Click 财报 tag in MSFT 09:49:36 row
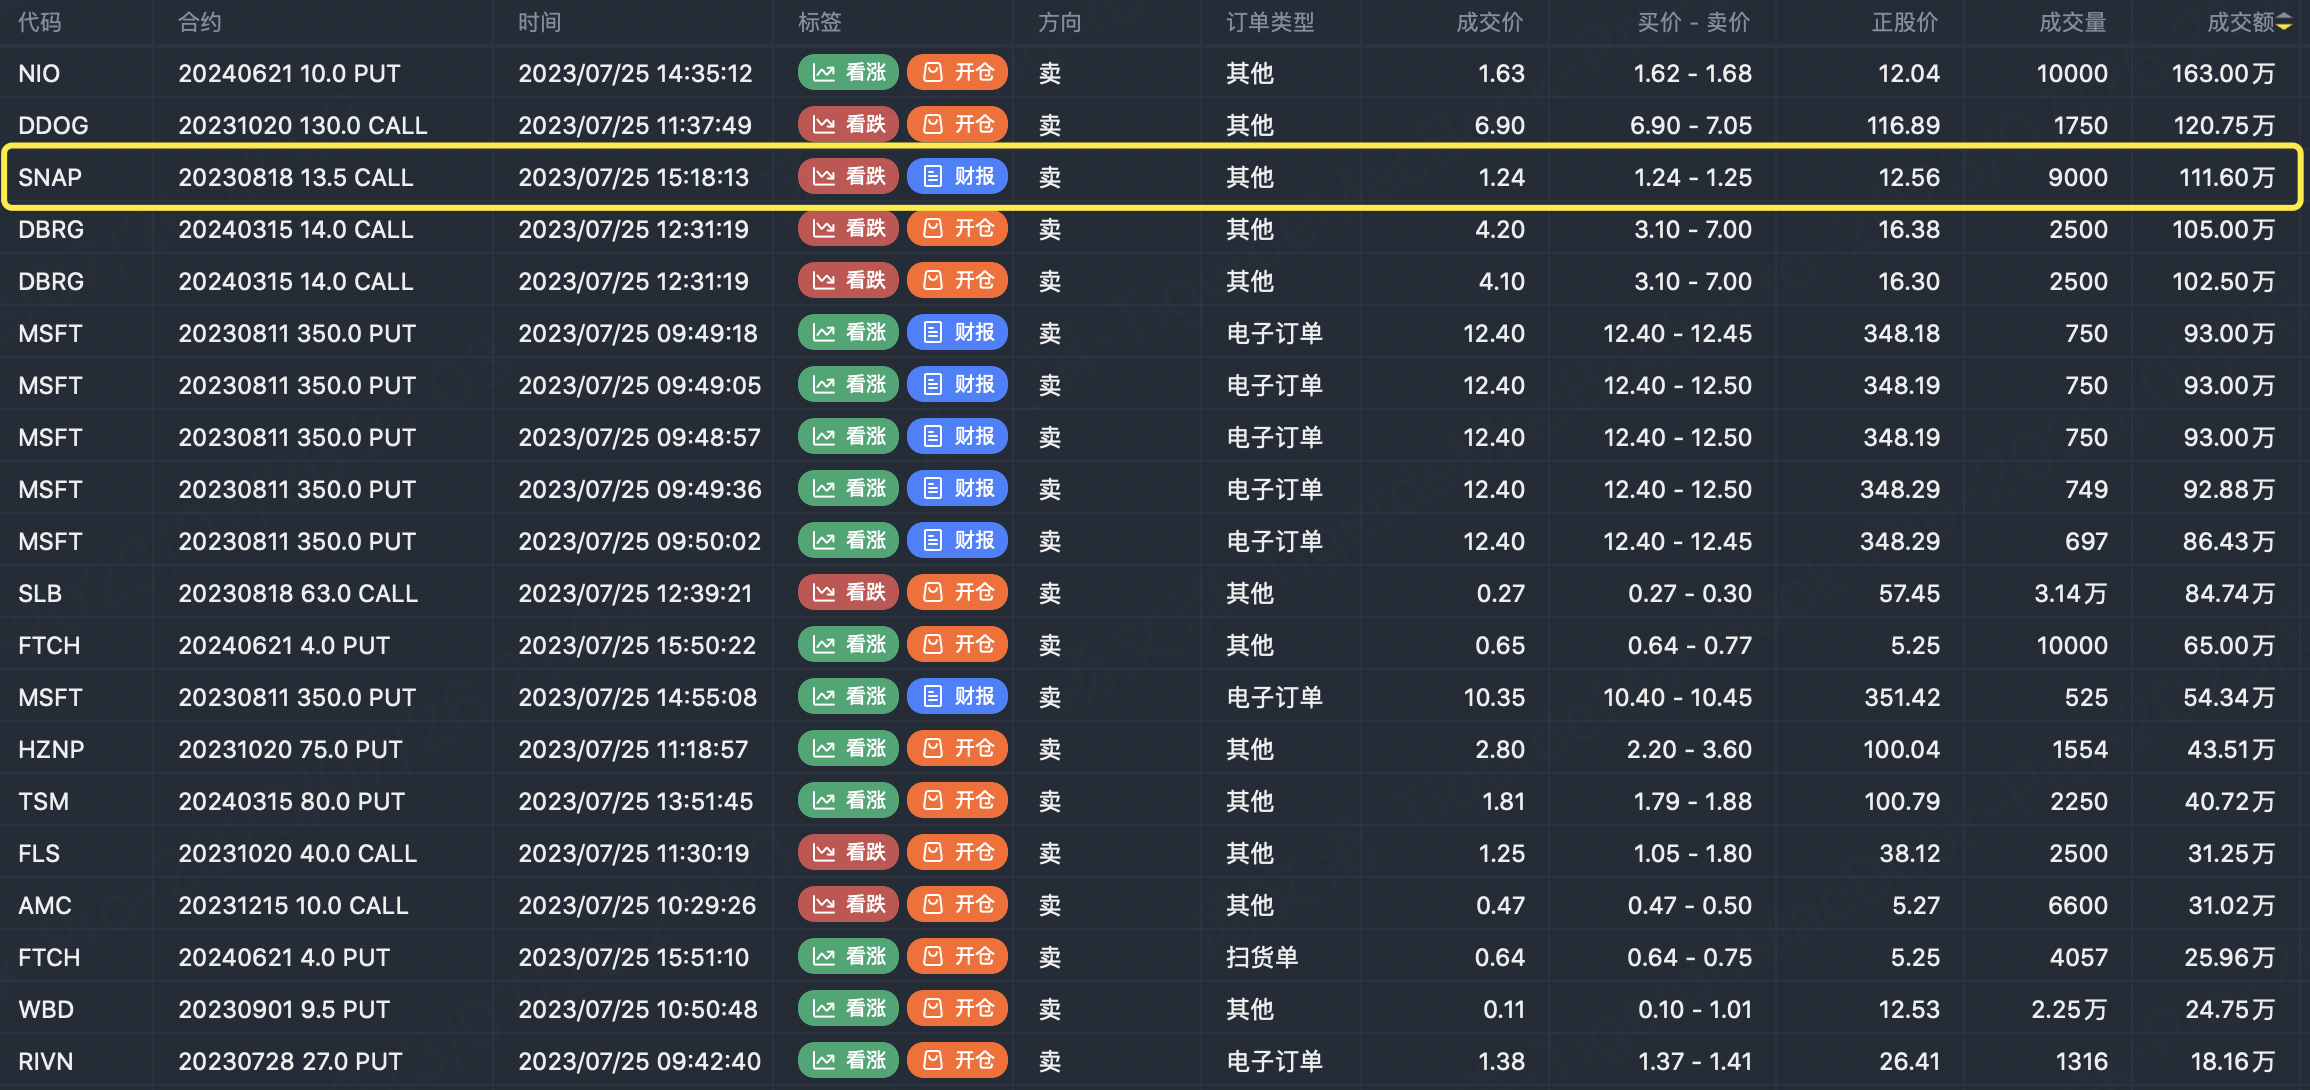2310x1090 pixels. click(957, 488)
